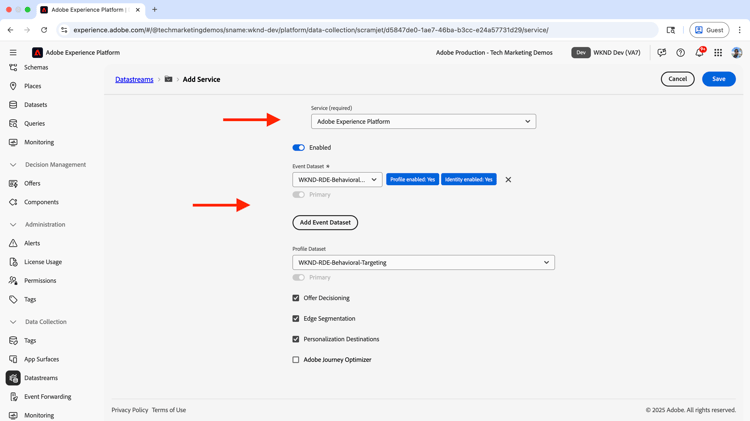Open the Event Dataset dropdown

click(x=337, y=179)
